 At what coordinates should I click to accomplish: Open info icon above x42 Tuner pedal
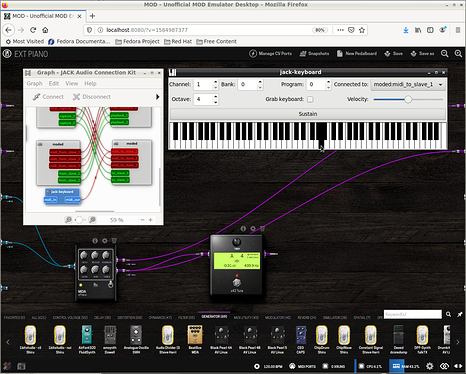coord(243,229)
